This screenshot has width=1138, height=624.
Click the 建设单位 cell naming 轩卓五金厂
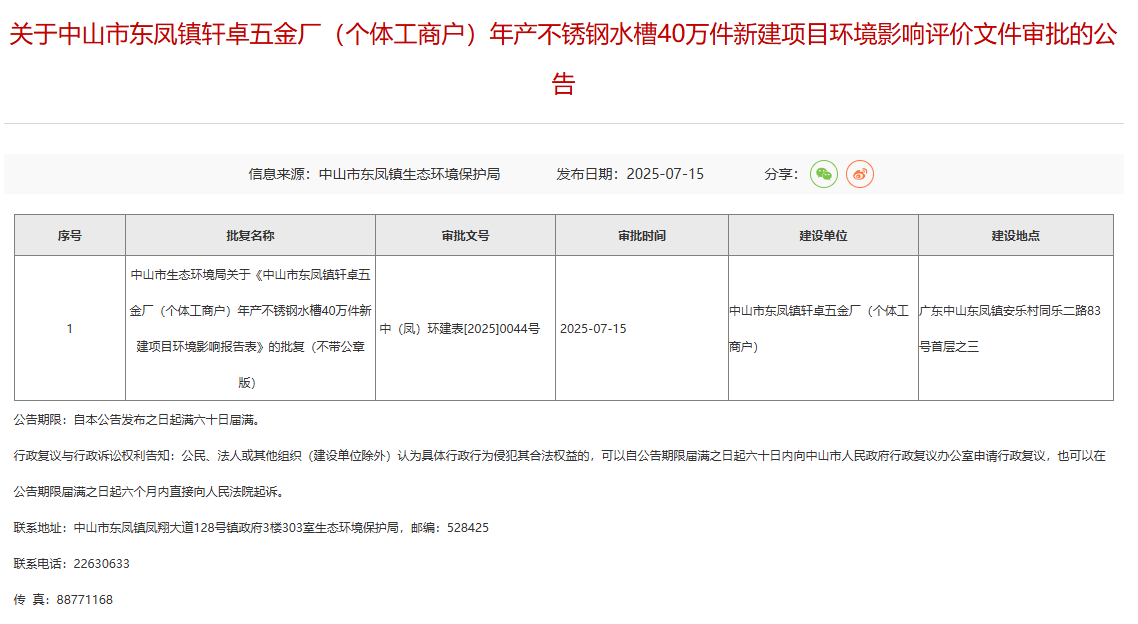click(x=819, y=329)
